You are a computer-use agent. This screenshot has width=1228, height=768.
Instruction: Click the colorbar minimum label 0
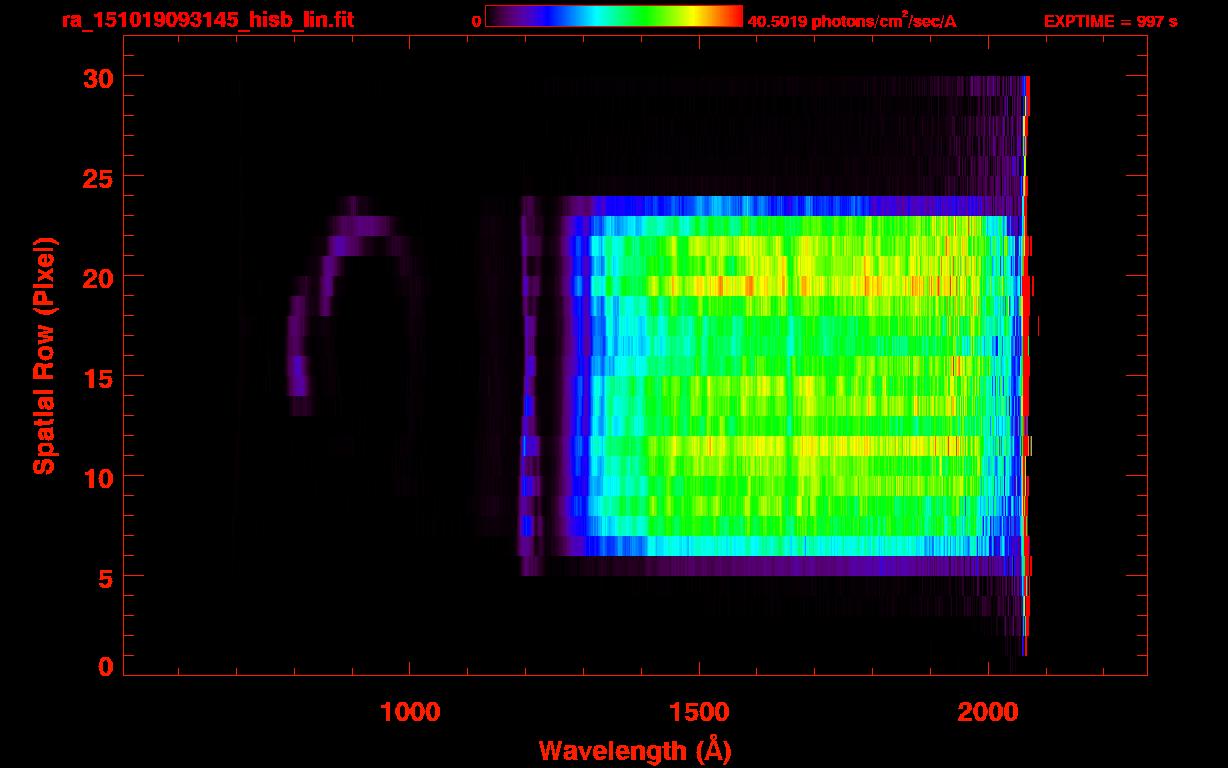click(x=476, y=21)
